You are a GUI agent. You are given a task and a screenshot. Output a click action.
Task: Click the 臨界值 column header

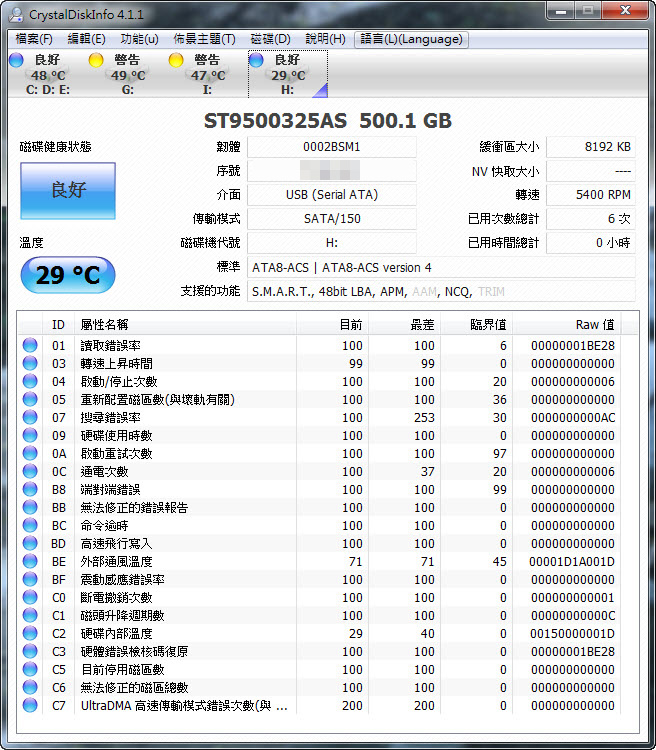pyautogui.click(x=476, y=324)
